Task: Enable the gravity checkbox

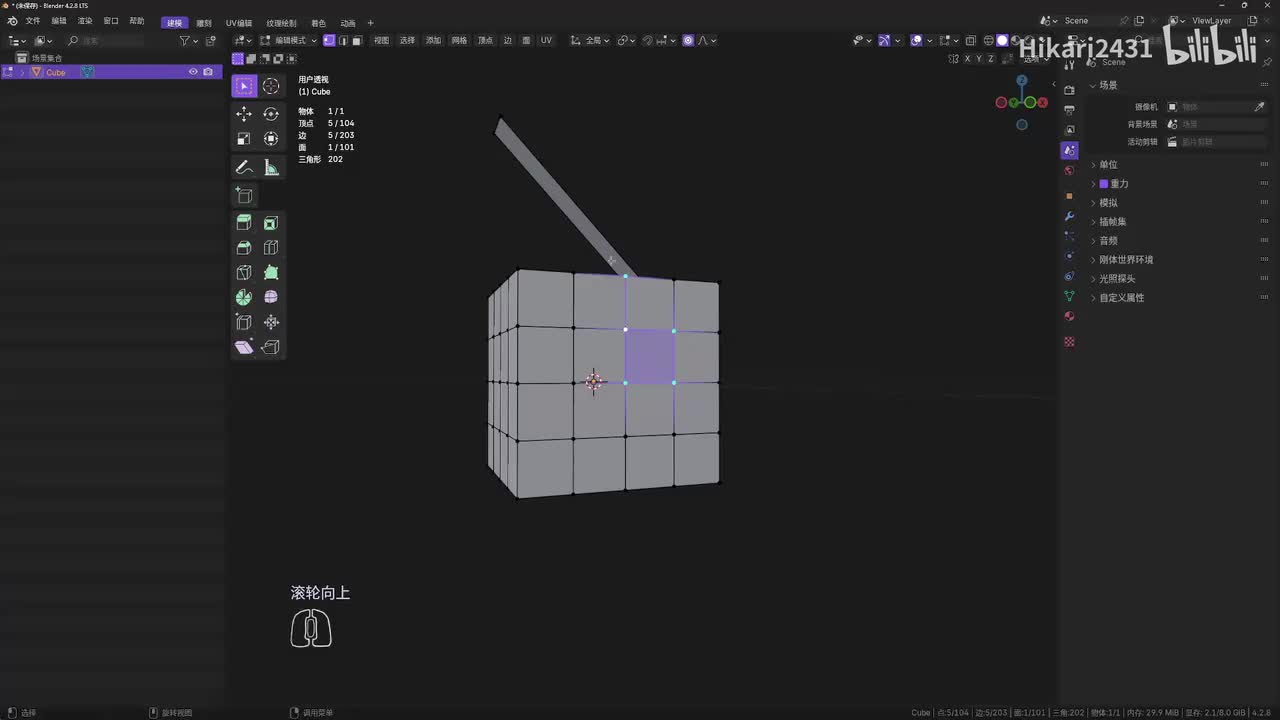Action: (1104, 184)
